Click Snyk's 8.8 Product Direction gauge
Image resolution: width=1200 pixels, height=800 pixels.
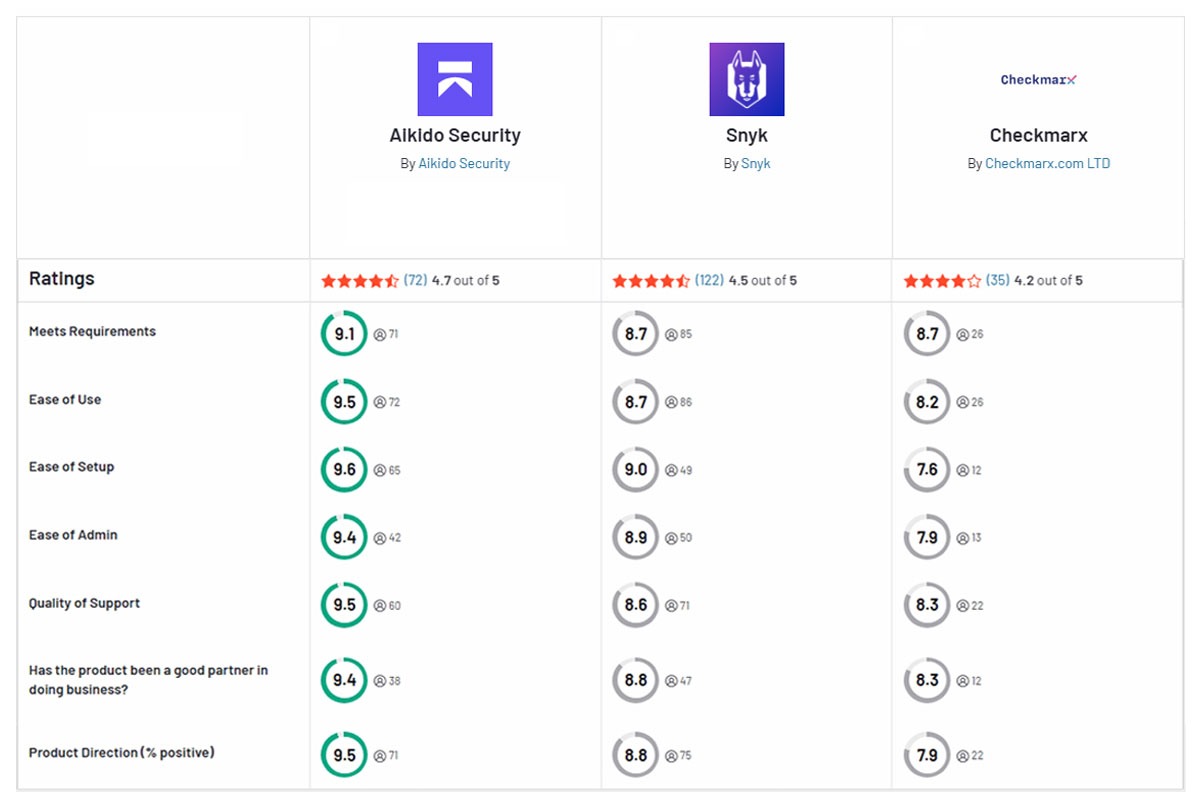pos(636,755)
